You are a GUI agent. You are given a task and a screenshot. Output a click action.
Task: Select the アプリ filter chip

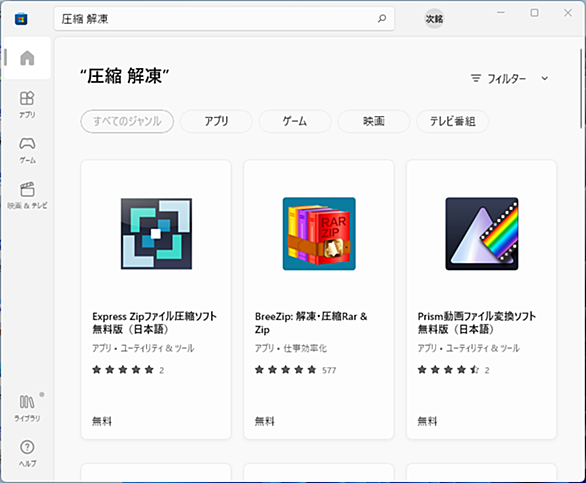pos(216,121)
